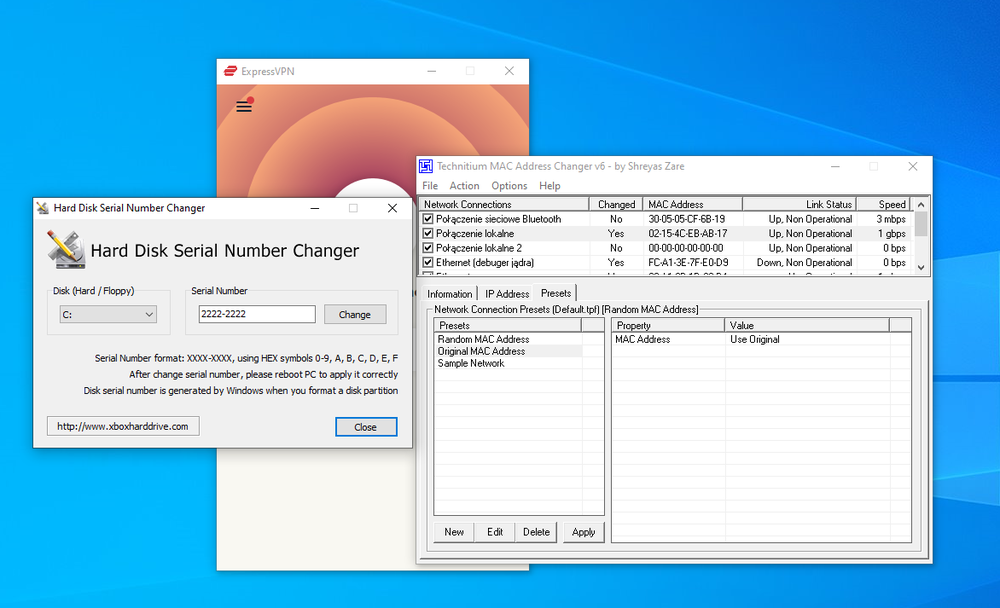Viewport: 1000px width, 608px height.
Task: Open the ExpressVPN hamburger menu
Action: click(244, 107)
